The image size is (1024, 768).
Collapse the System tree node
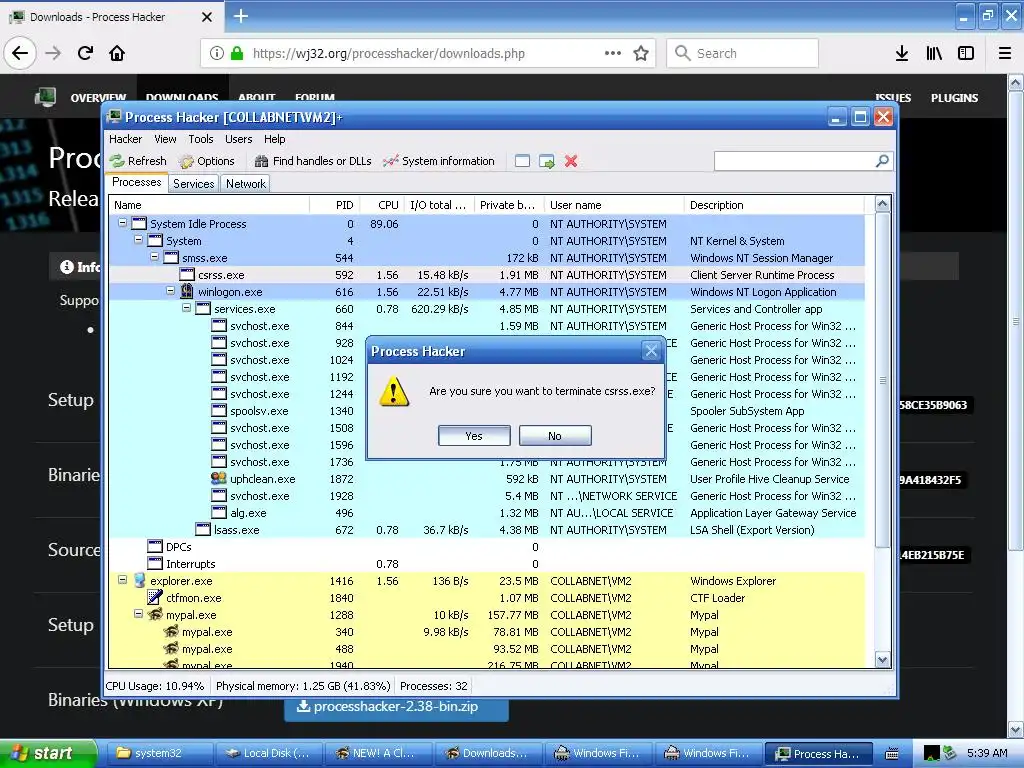pyautogui.click(x=138, y=240)
